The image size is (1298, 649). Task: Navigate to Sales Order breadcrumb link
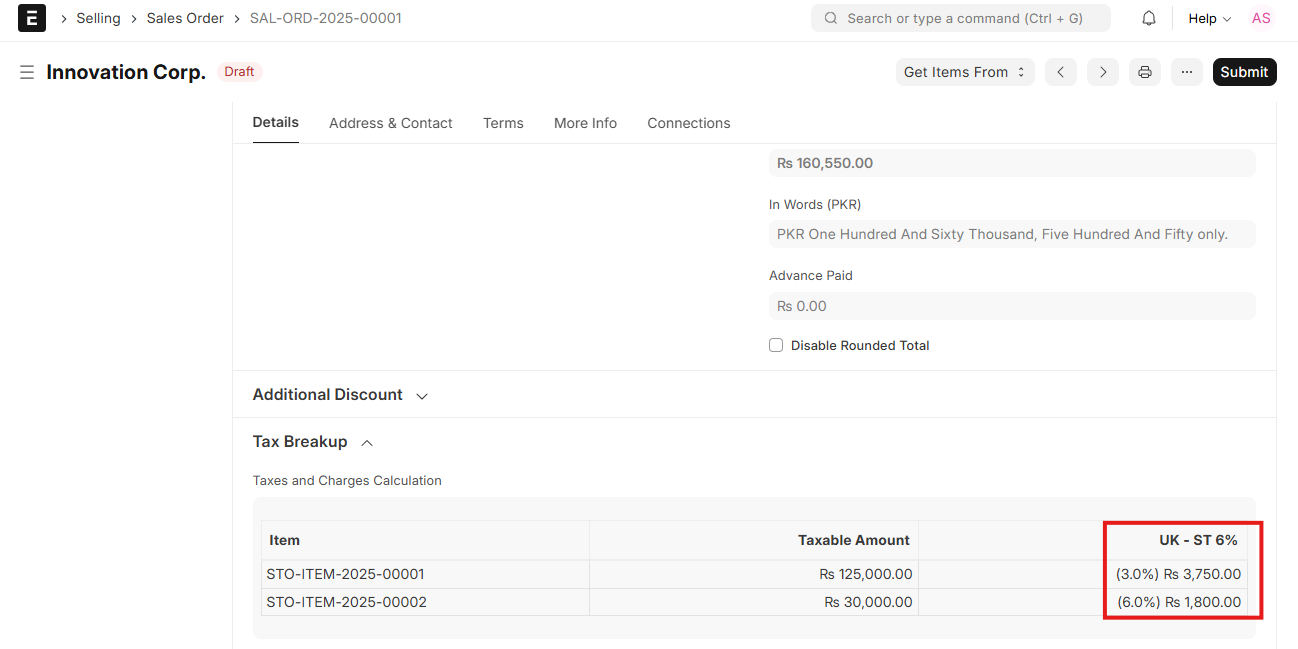185,18
